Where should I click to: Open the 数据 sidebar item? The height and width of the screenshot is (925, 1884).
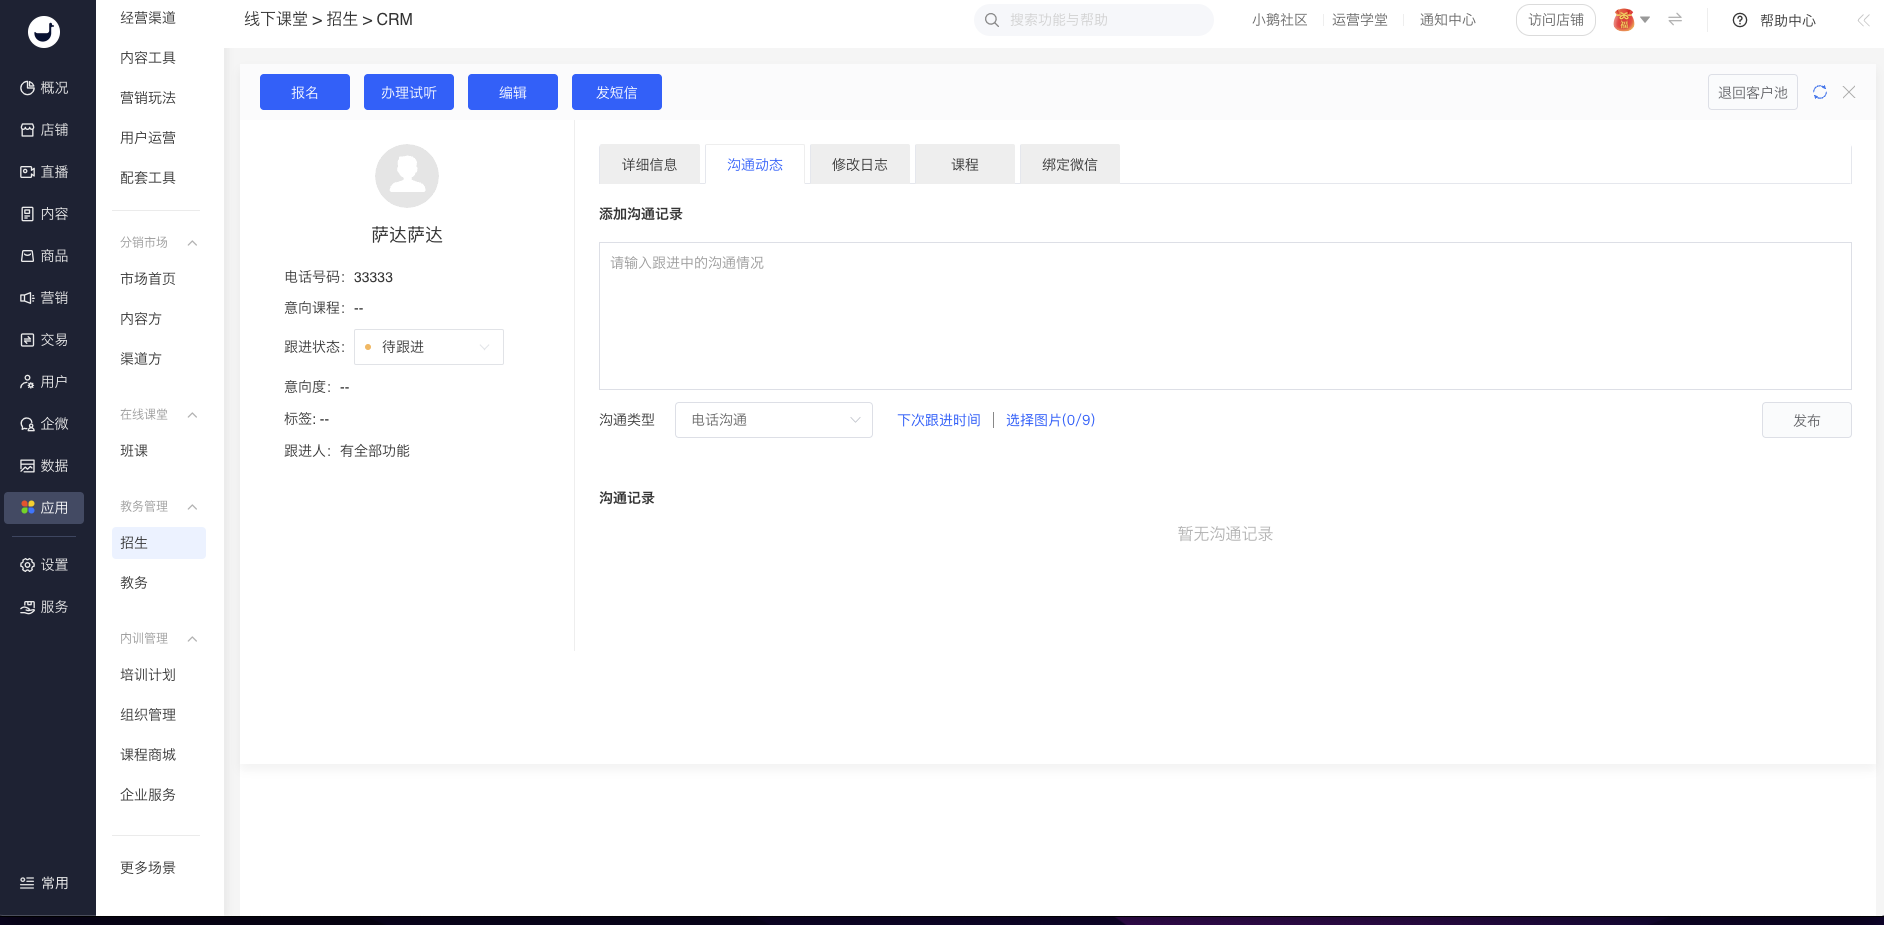pos(44,466)
